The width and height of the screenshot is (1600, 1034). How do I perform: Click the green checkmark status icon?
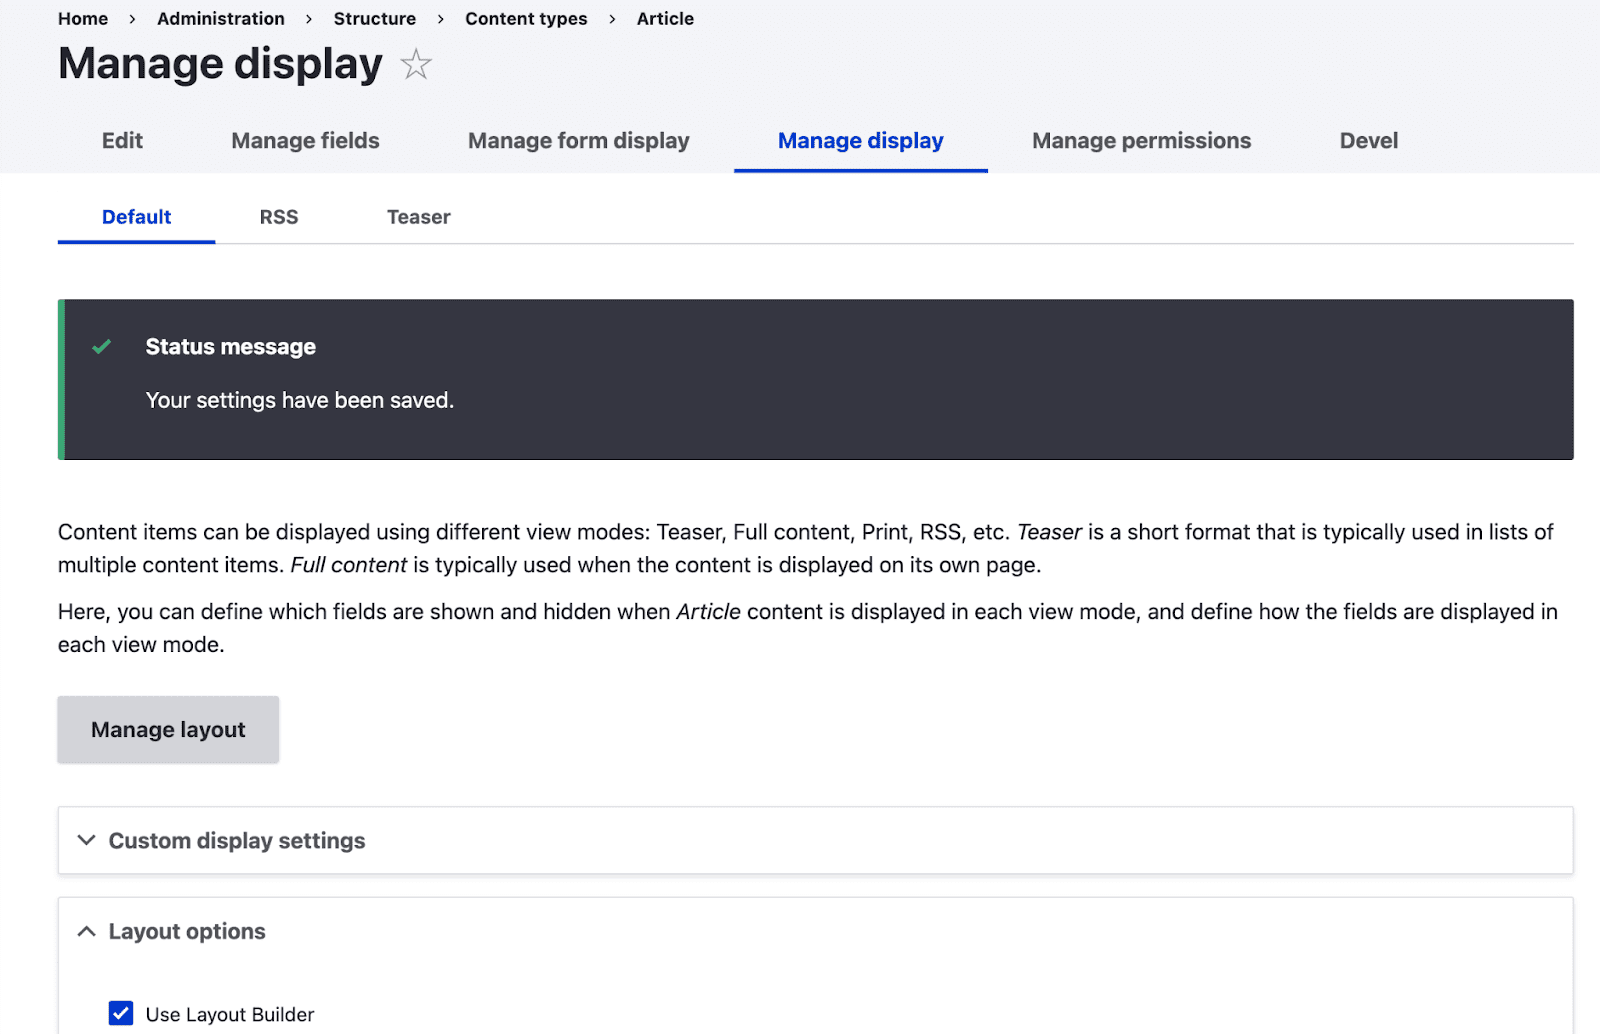102,347
